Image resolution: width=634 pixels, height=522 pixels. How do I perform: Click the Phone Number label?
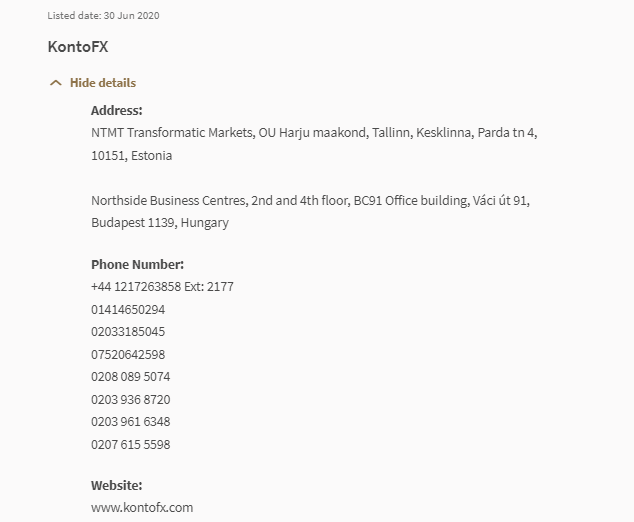137,265
